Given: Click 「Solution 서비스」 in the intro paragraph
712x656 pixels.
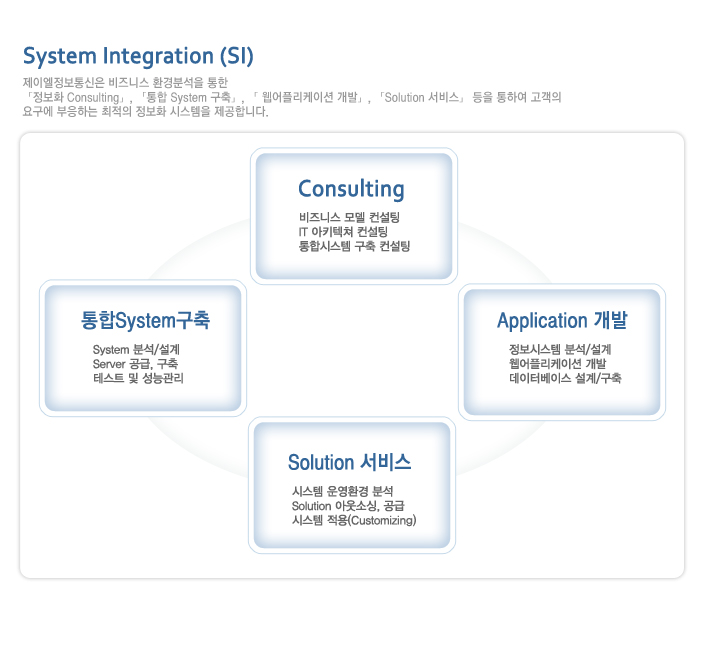Looking at the screenshot, I should click(x=421, y=97).
